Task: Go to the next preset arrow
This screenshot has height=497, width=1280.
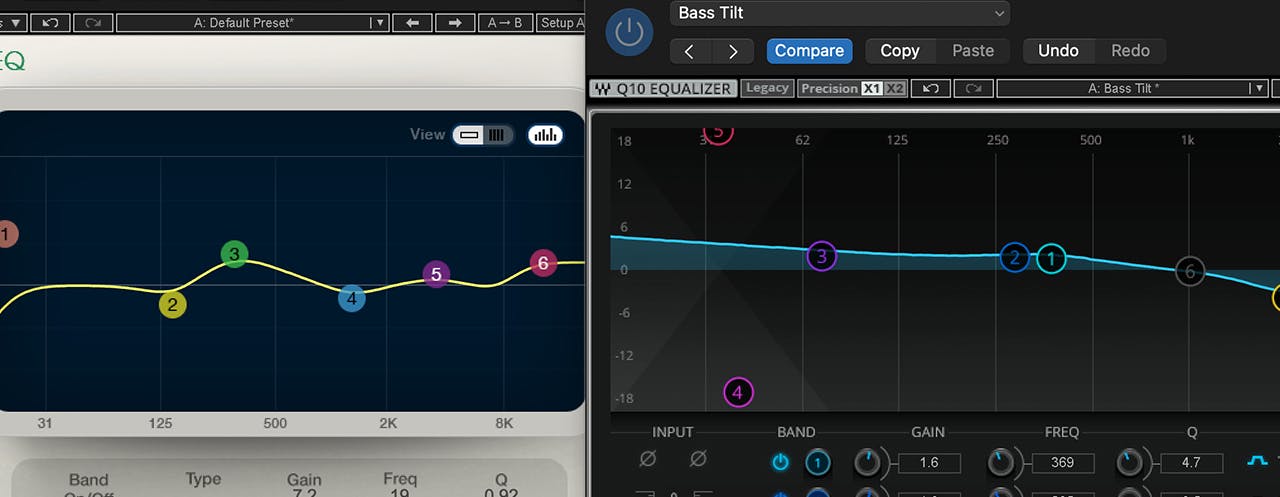Action: tap(733, 51)
